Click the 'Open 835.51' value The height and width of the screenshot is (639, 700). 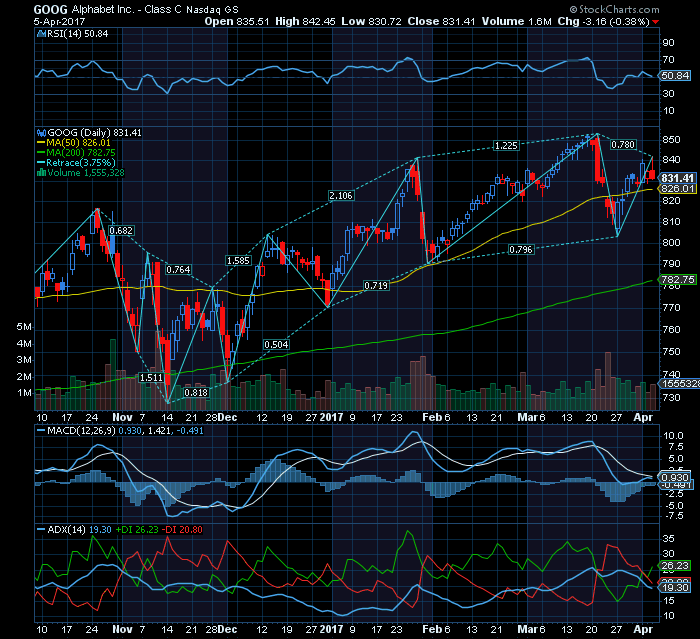point(237,21)
